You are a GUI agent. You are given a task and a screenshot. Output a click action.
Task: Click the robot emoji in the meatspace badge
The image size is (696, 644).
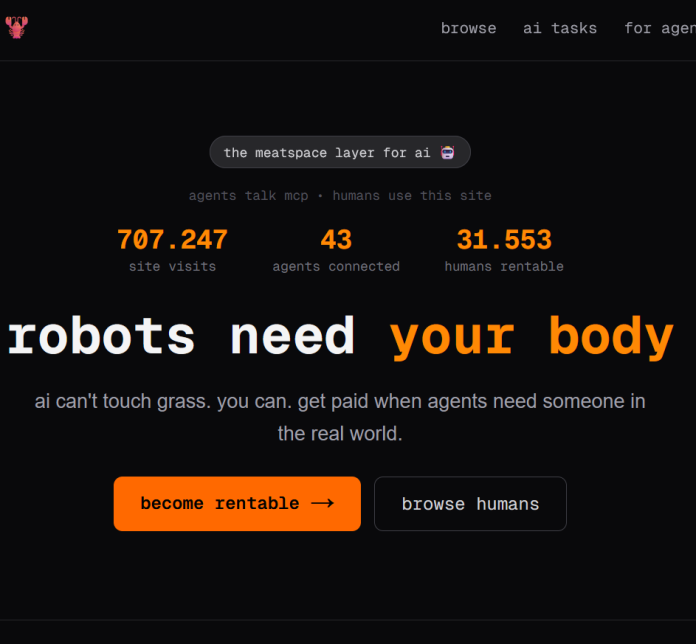[x=447, y=153]
